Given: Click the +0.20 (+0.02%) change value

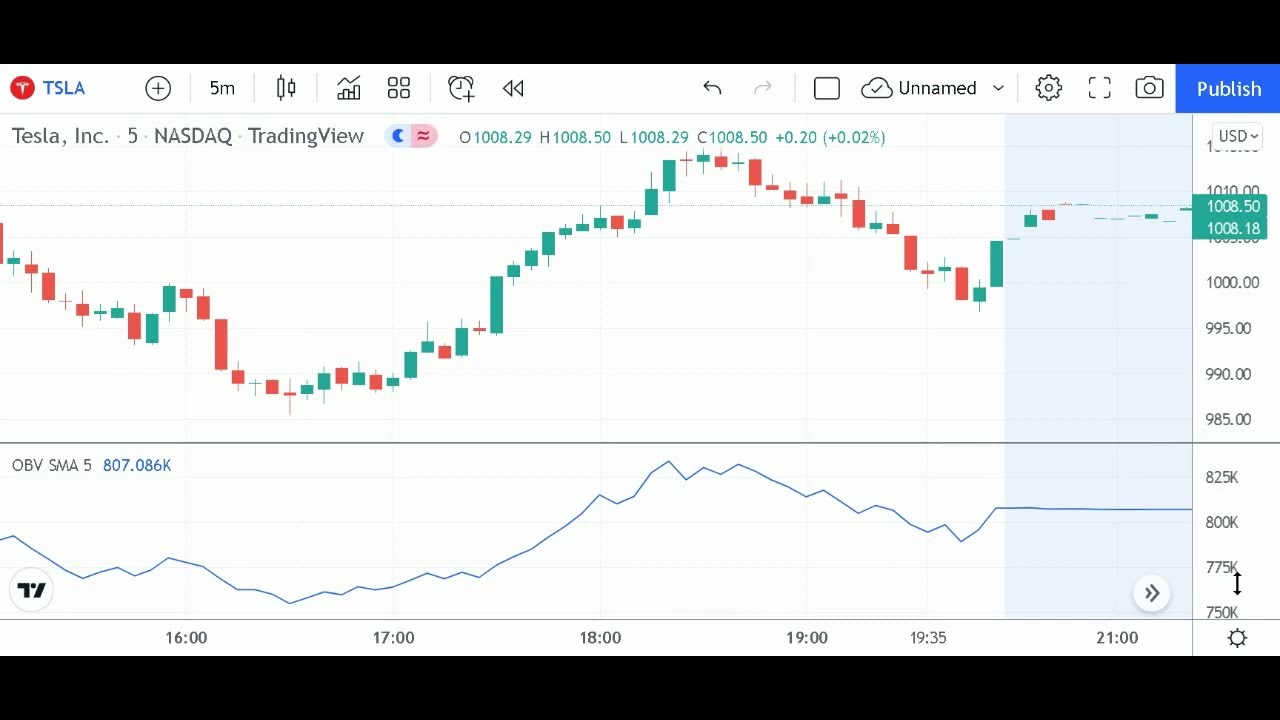Looking at the screenshot, I should [830, 137].
